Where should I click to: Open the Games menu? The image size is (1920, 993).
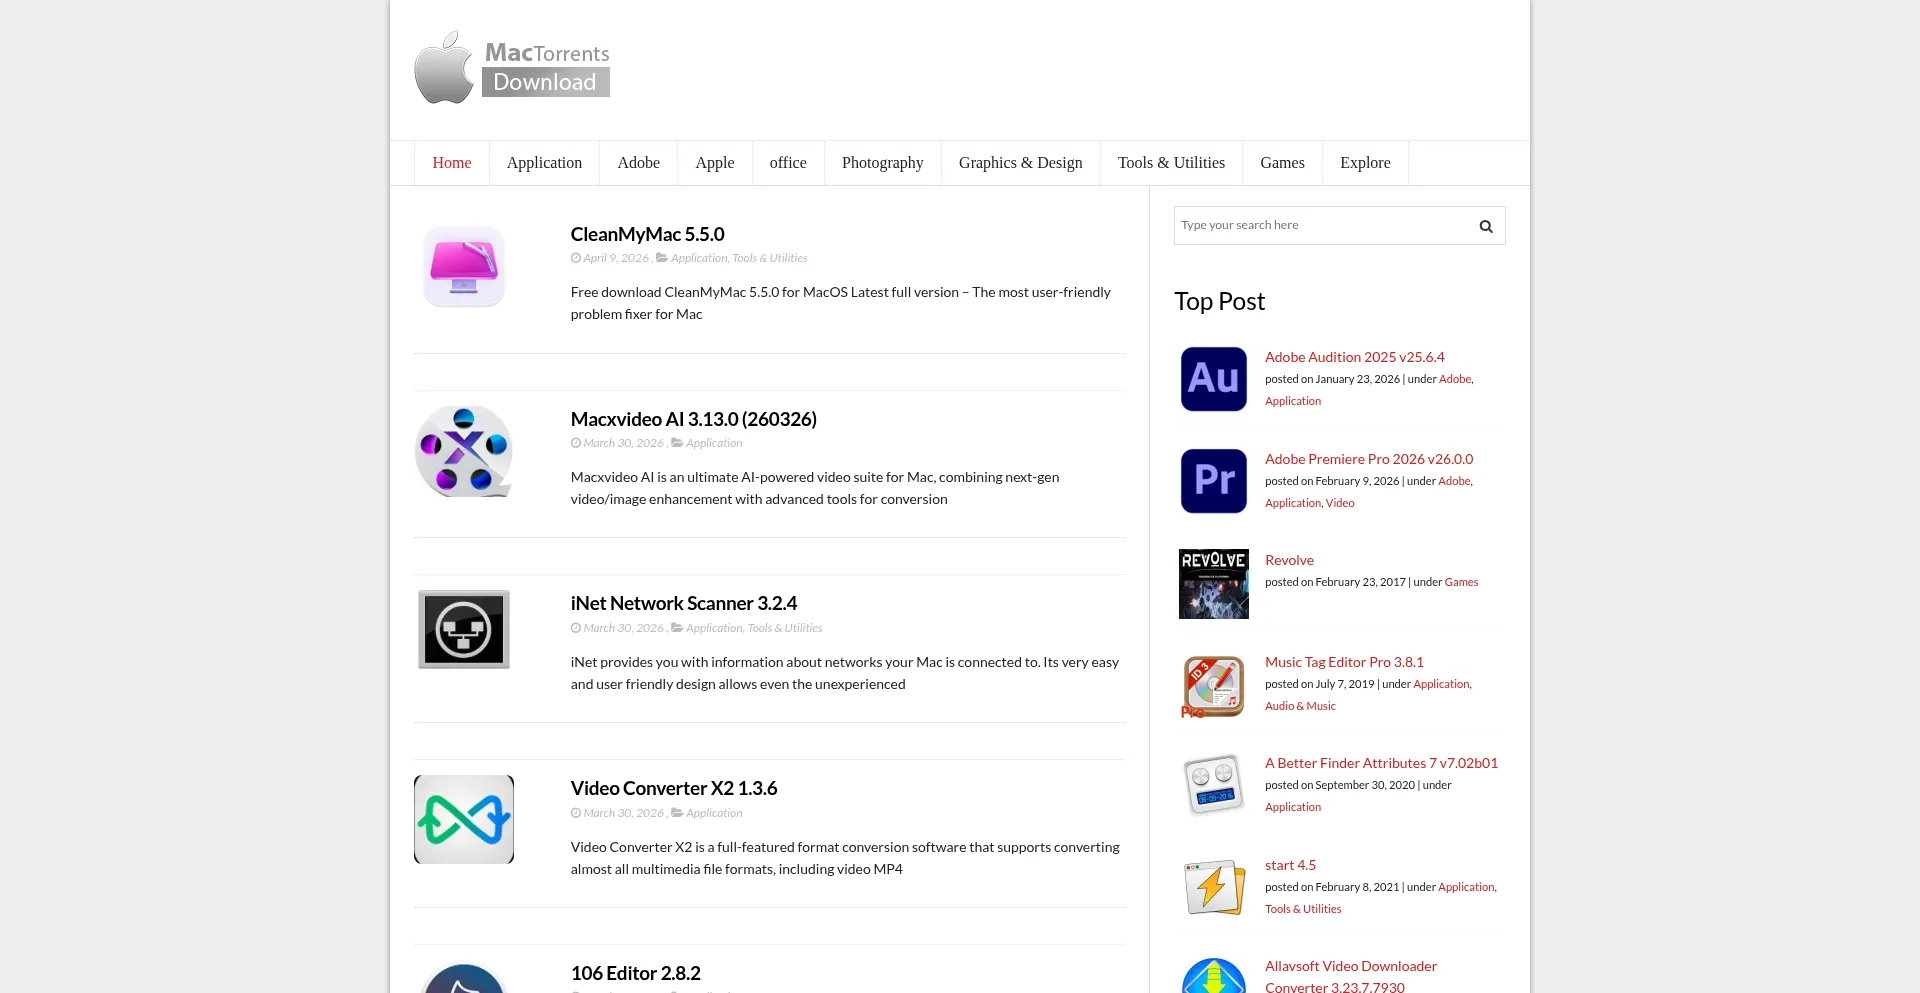click(x=1282, y=163)
